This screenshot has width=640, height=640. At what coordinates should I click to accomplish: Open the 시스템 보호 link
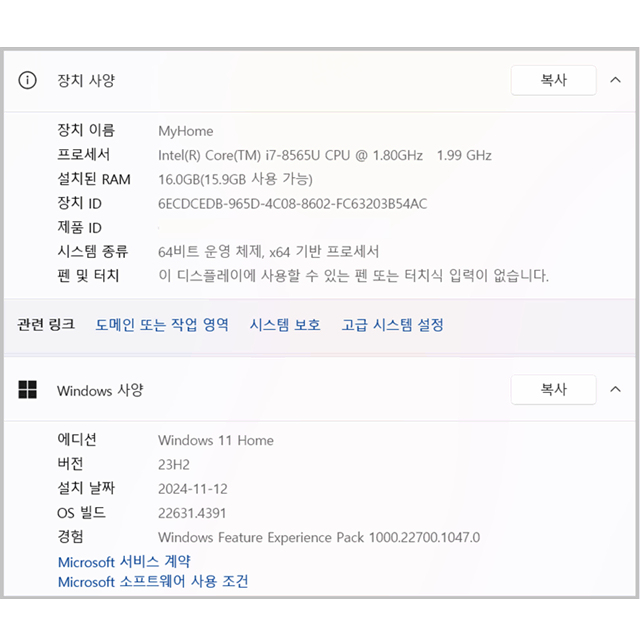[285, 325]
